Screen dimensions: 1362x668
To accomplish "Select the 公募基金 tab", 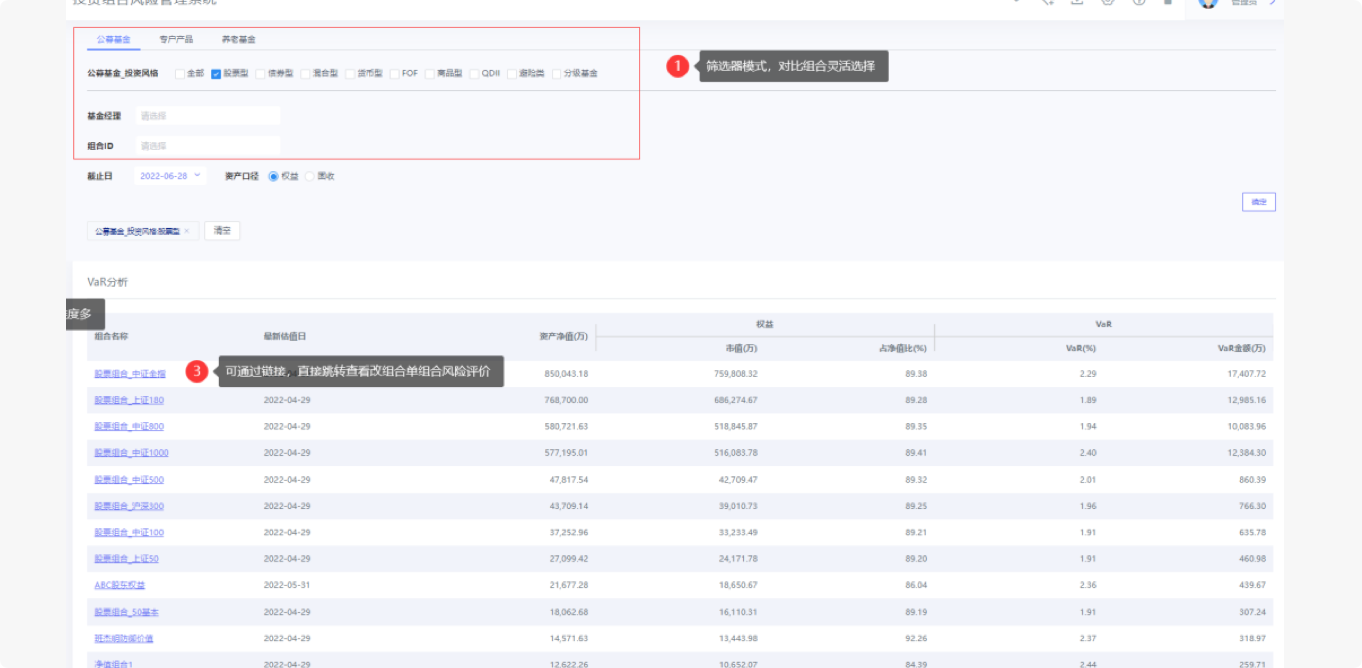I will click(113, 40).
